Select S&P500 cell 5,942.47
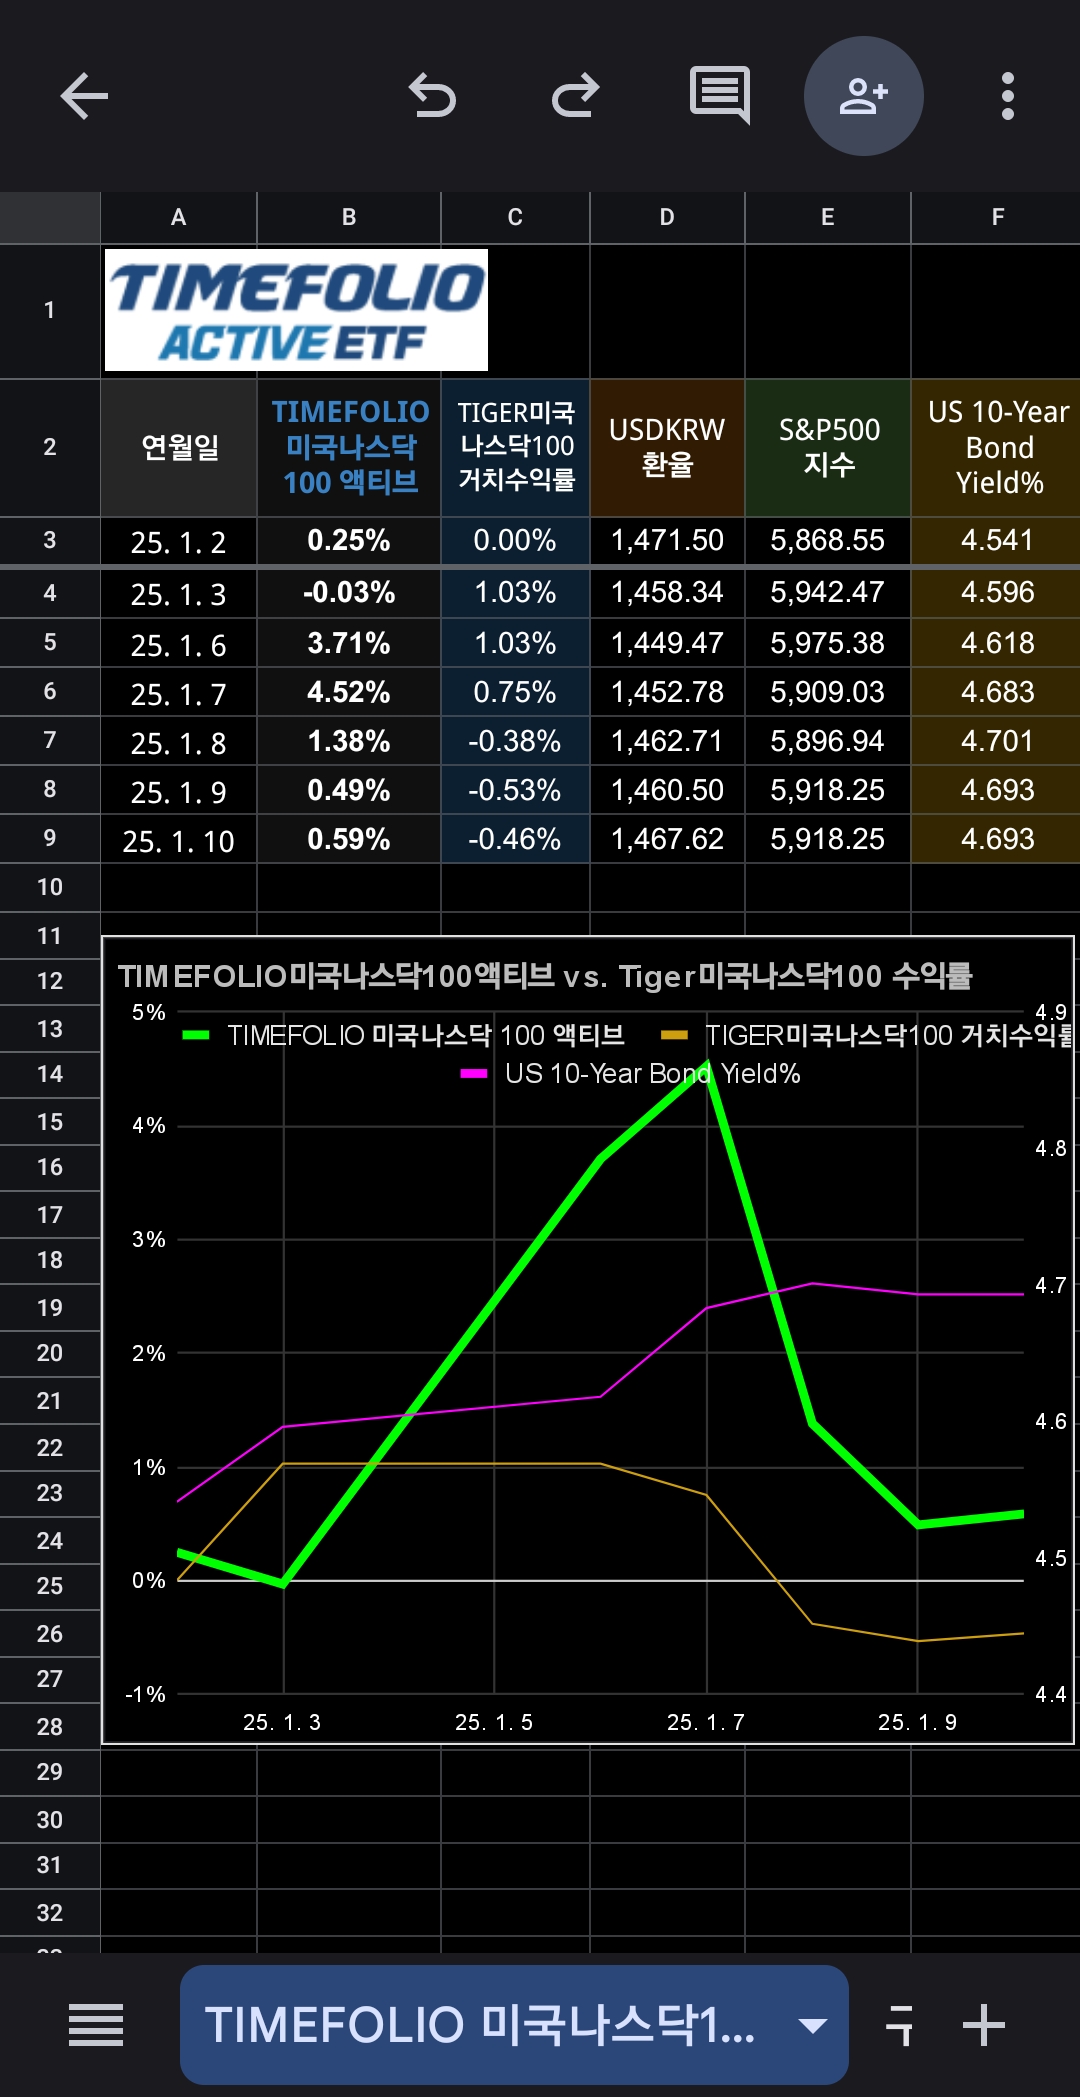The image size is (1080, 2097). [x=828, y=593]
